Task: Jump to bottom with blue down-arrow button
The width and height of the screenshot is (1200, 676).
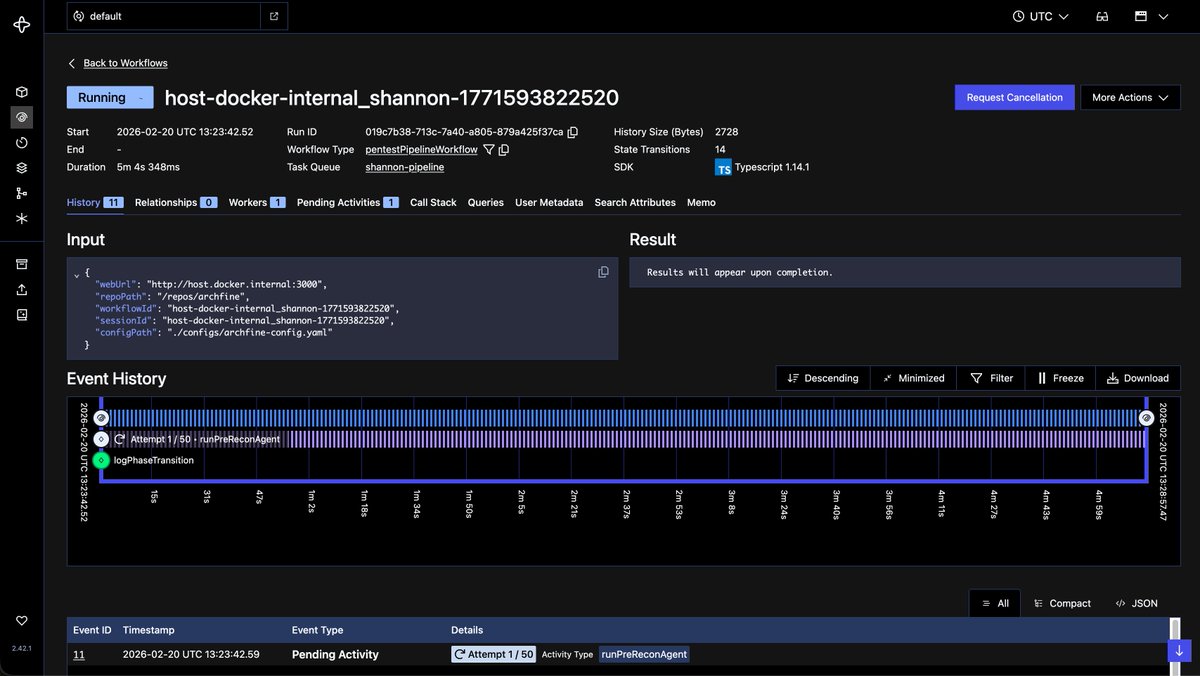Action: pyautogui.click(x=1179, y=651)
